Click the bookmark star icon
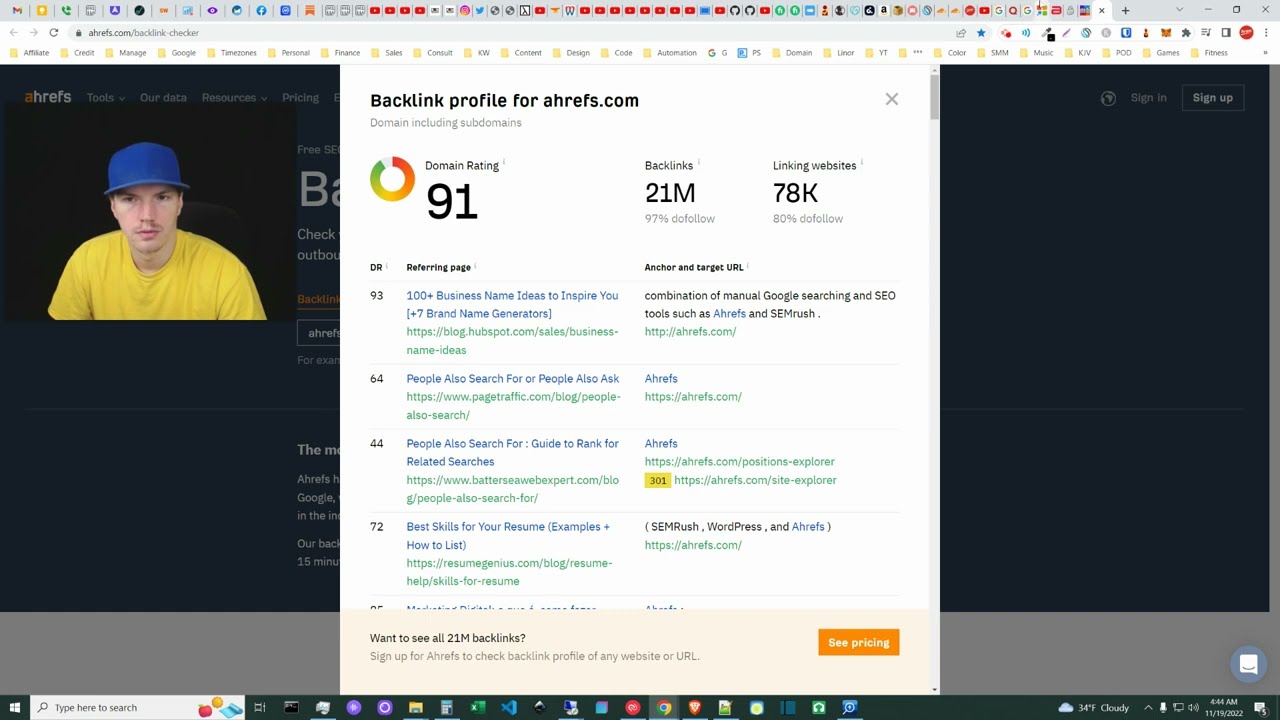Viewport: 1280px width, 720px height. tap(981, 33)
